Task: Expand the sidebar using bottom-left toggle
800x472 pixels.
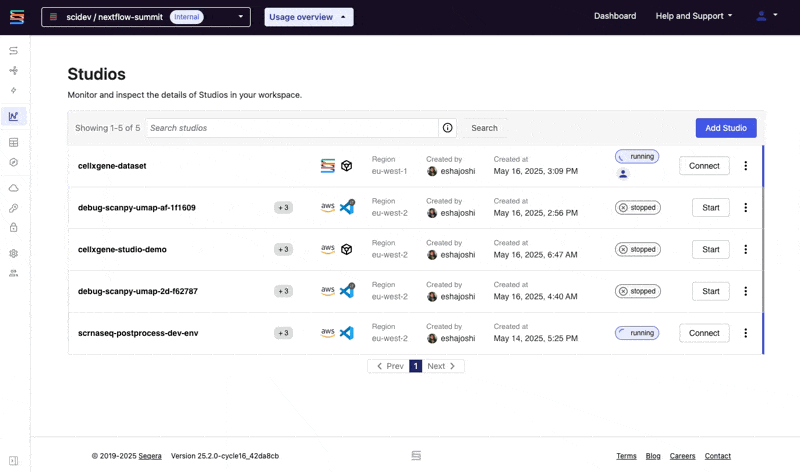Action: point(14,460)
